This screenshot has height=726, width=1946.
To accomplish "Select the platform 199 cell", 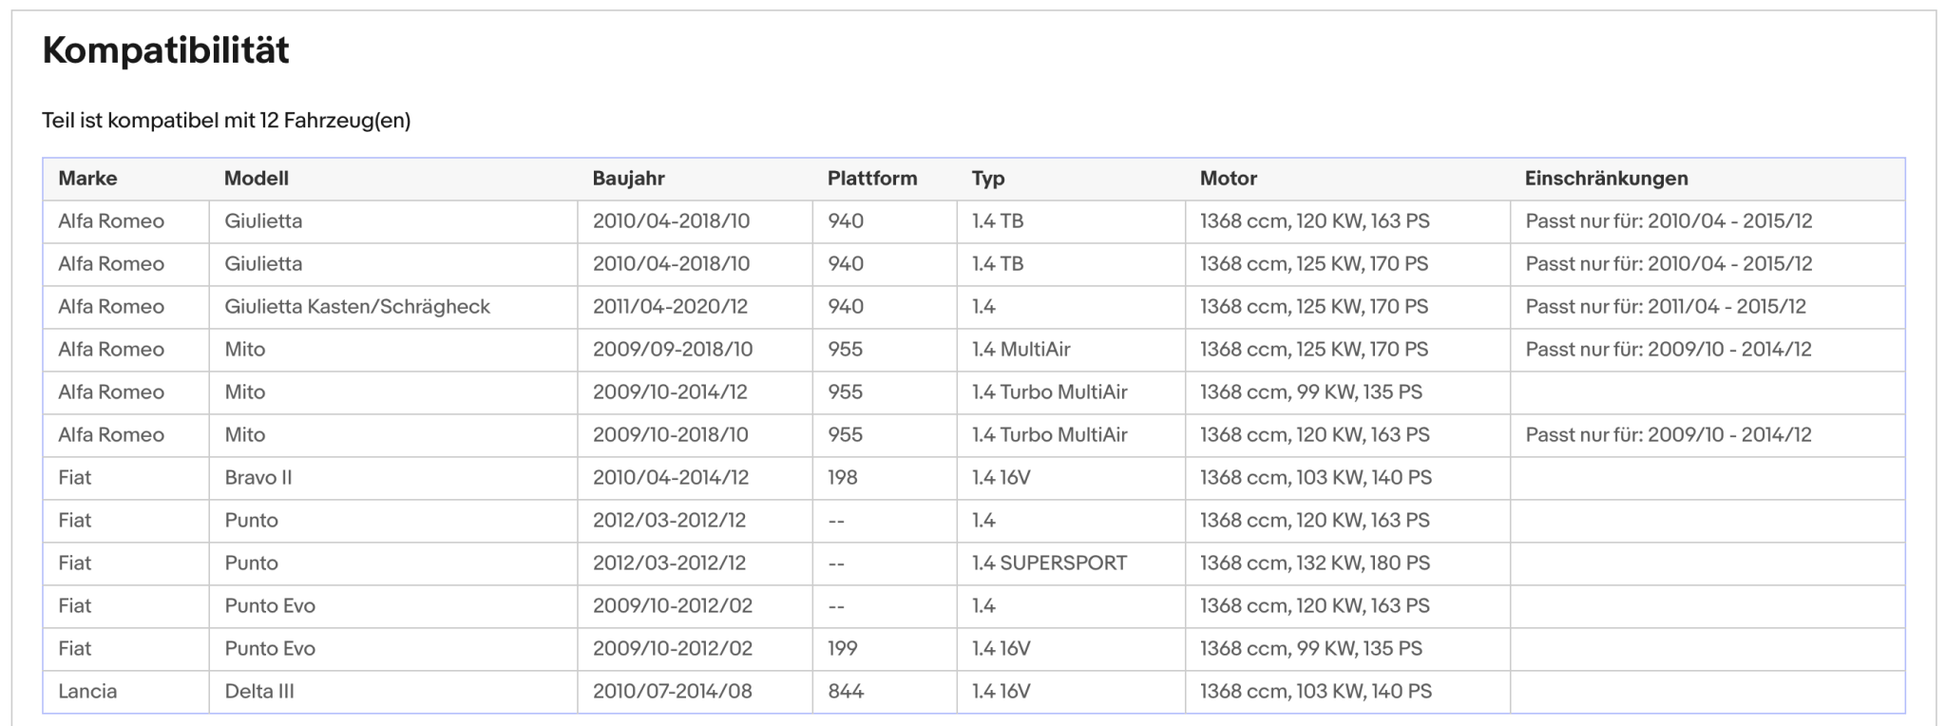I will coord(843,648).
